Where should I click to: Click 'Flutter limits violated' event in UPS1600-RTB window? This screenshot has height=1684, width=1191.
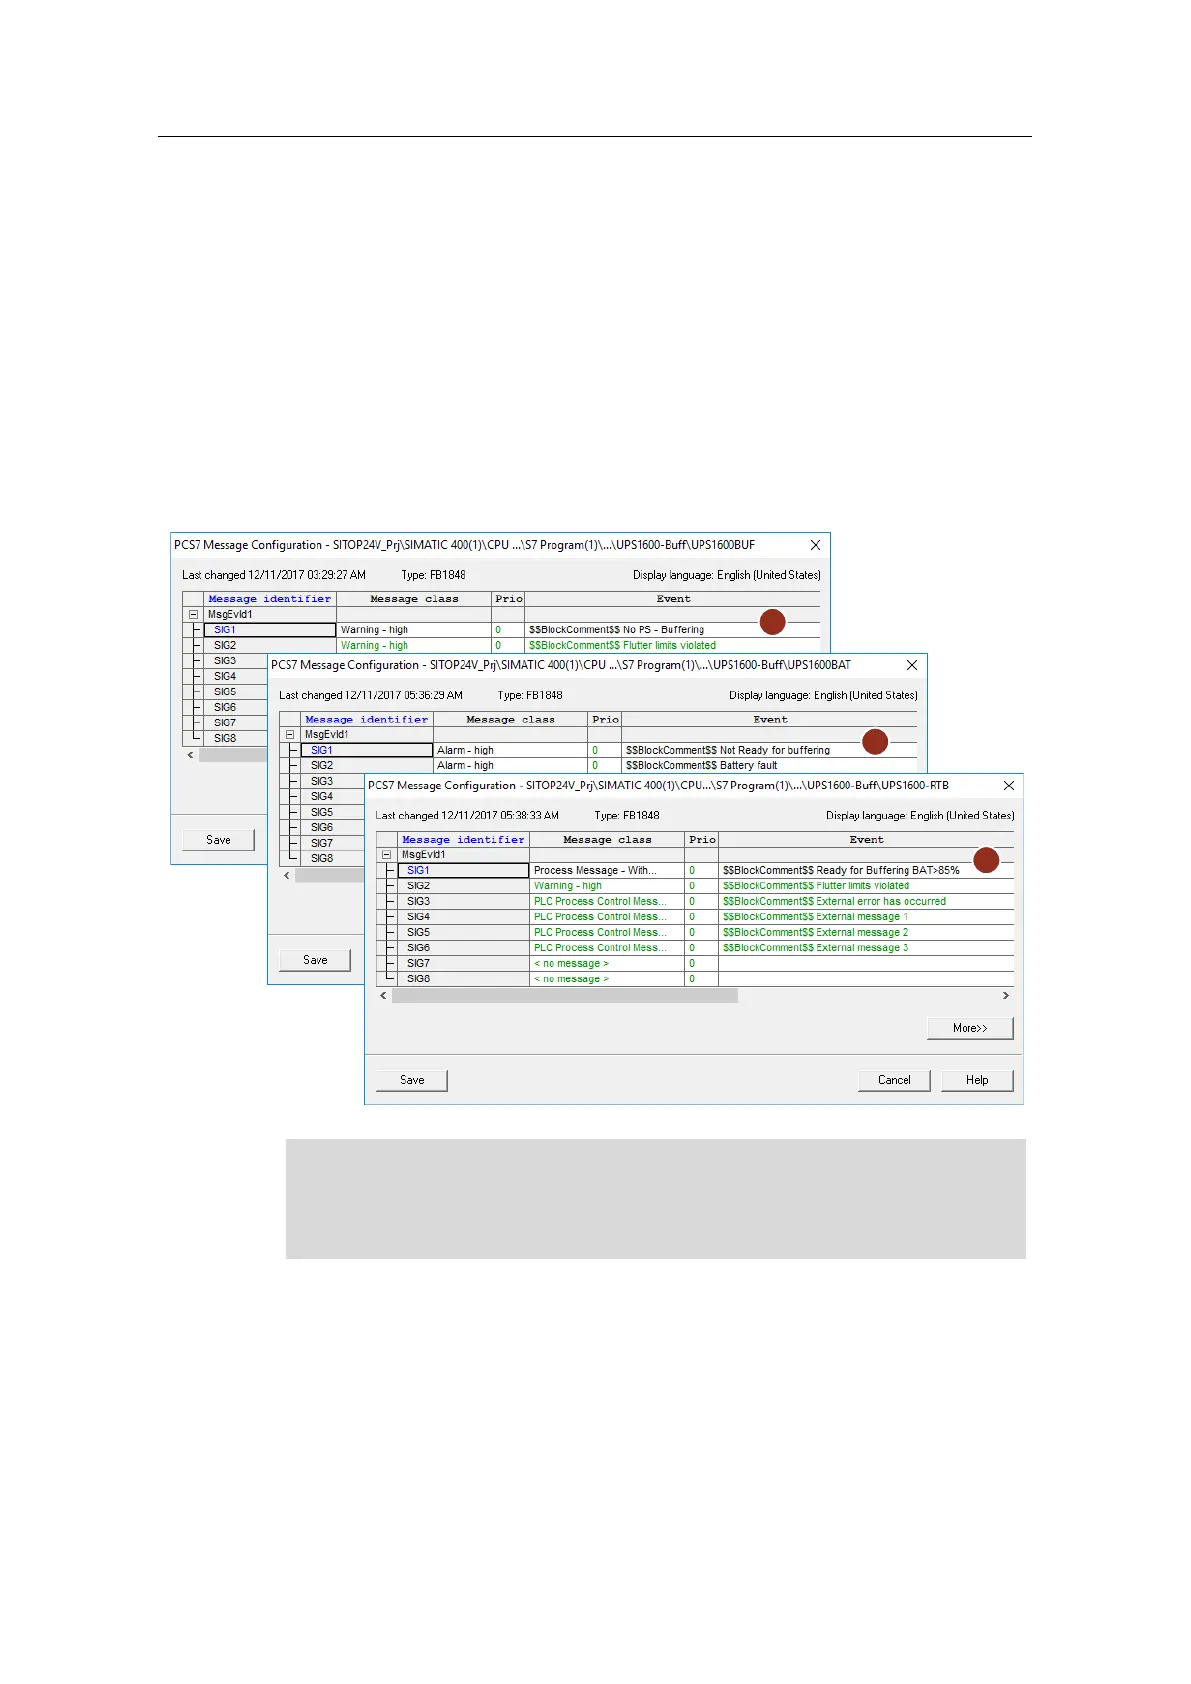point(866,886)
